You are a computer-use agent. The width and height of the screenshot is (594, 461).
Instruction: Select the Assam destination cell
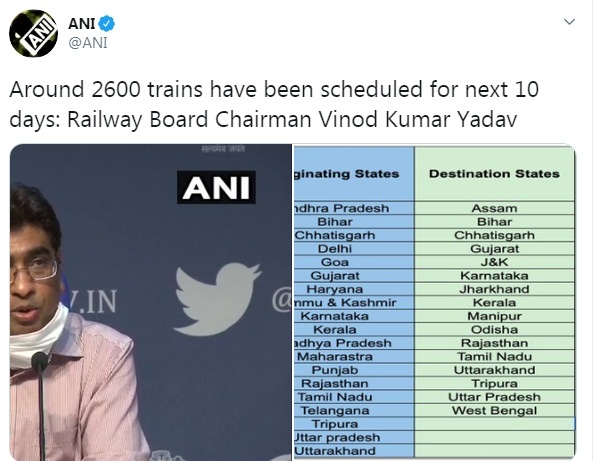click(x=494, y=208)
